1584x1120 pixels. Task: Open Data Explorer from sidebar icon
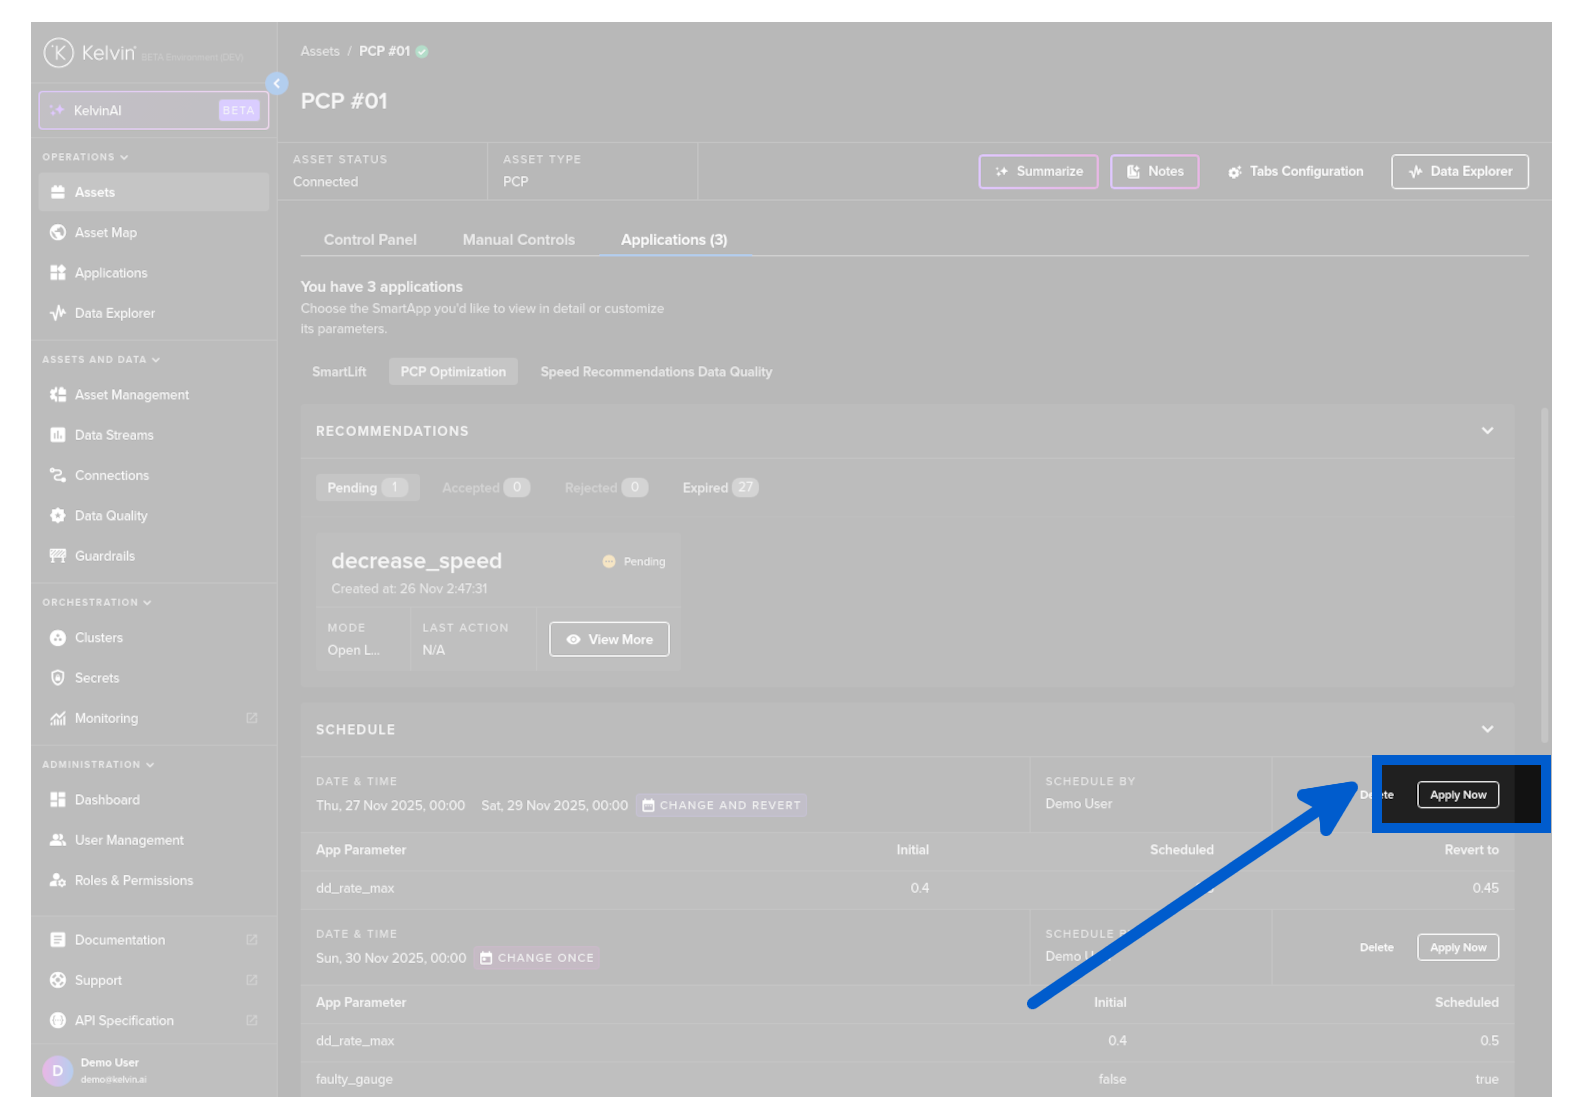[58, 313]
